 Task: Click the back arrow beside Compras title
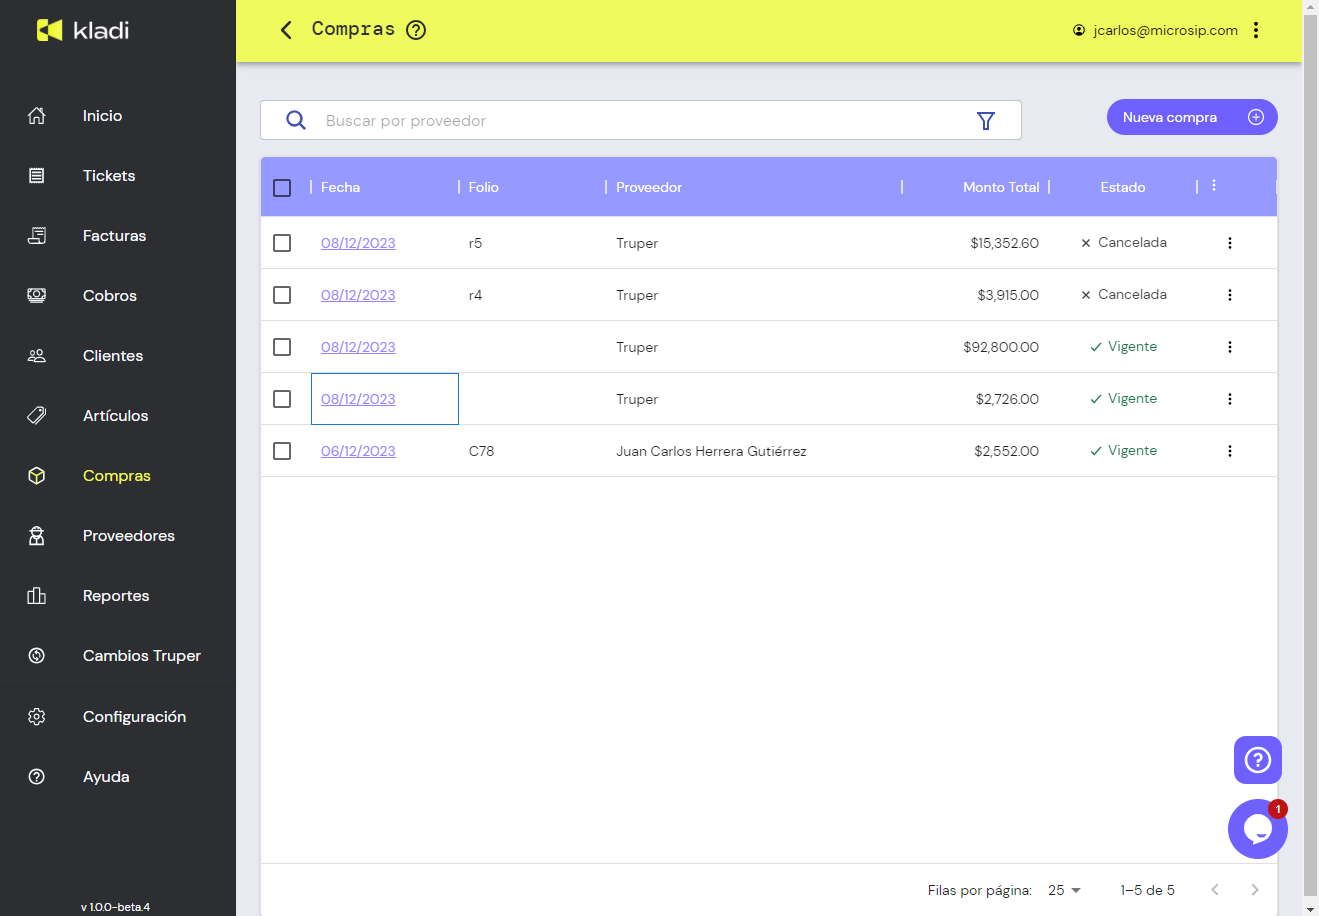tap(286, 30)
